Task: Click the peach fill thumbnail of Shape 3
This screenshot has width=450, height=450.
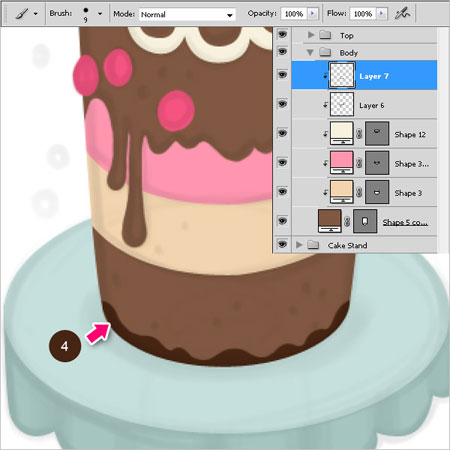Action: (x=342, y=192)
